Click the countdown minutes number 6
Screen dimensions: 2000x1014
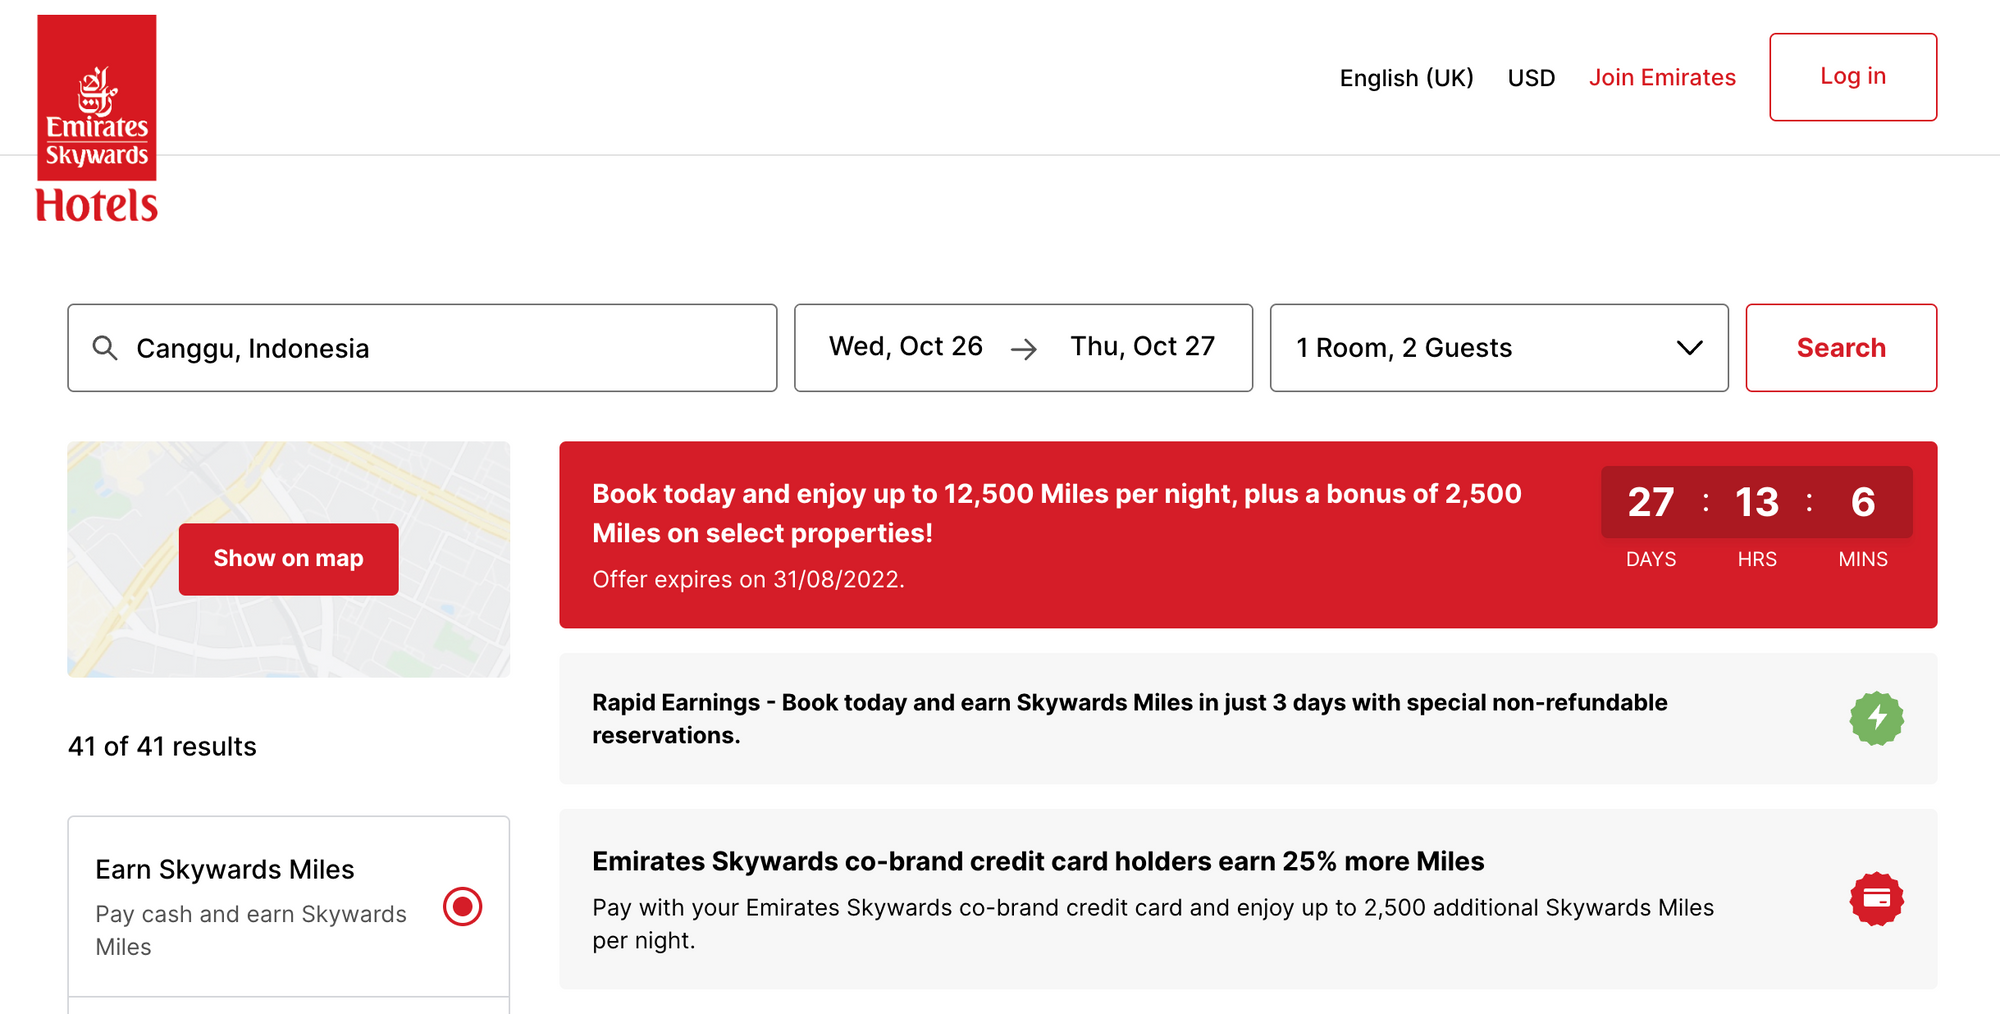(x=1863, y=502)
